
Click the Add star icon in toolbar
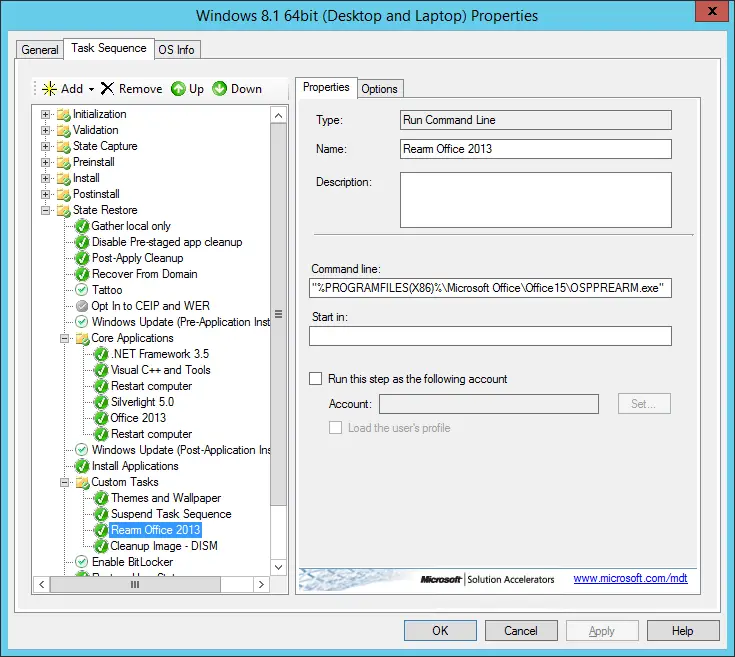(x=49, y=89)
